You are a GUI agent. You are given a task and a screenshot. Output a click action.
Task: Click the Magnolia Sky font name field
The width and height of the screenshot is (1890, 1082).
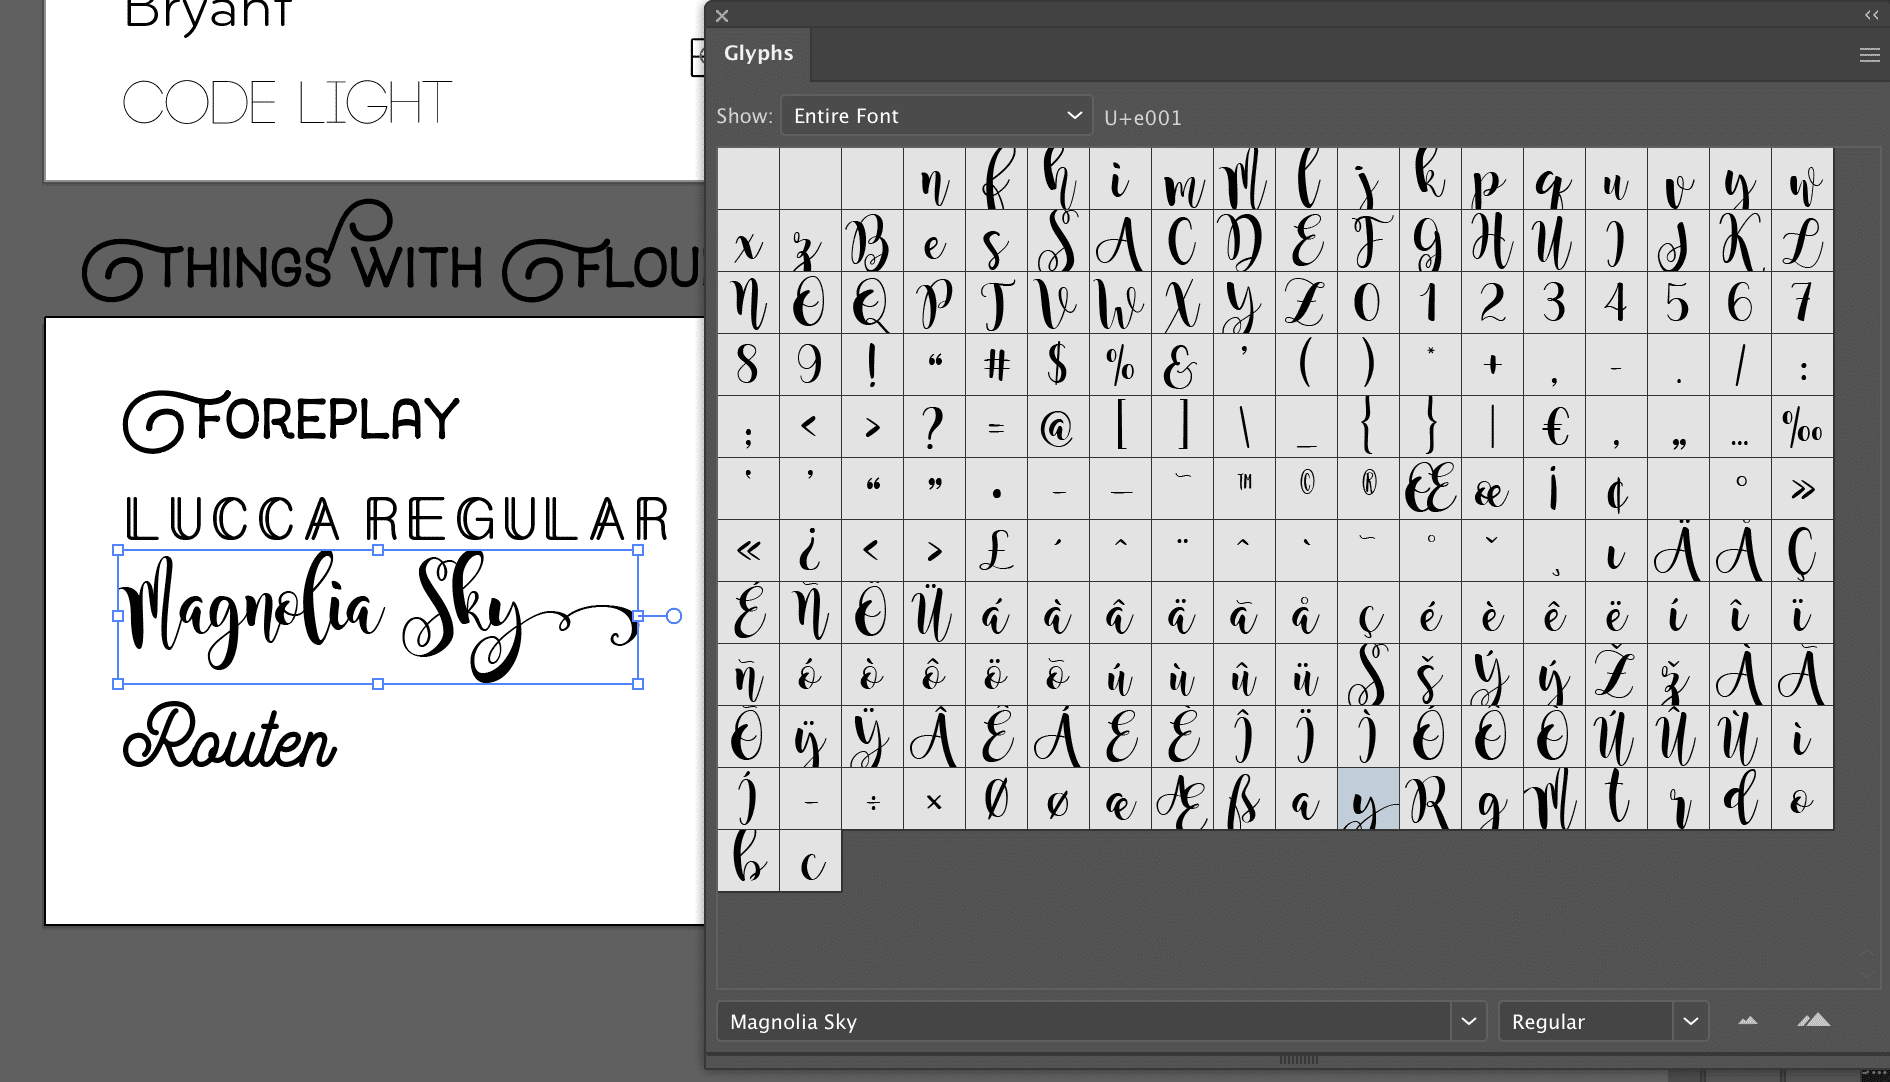pos(1084,1021)
